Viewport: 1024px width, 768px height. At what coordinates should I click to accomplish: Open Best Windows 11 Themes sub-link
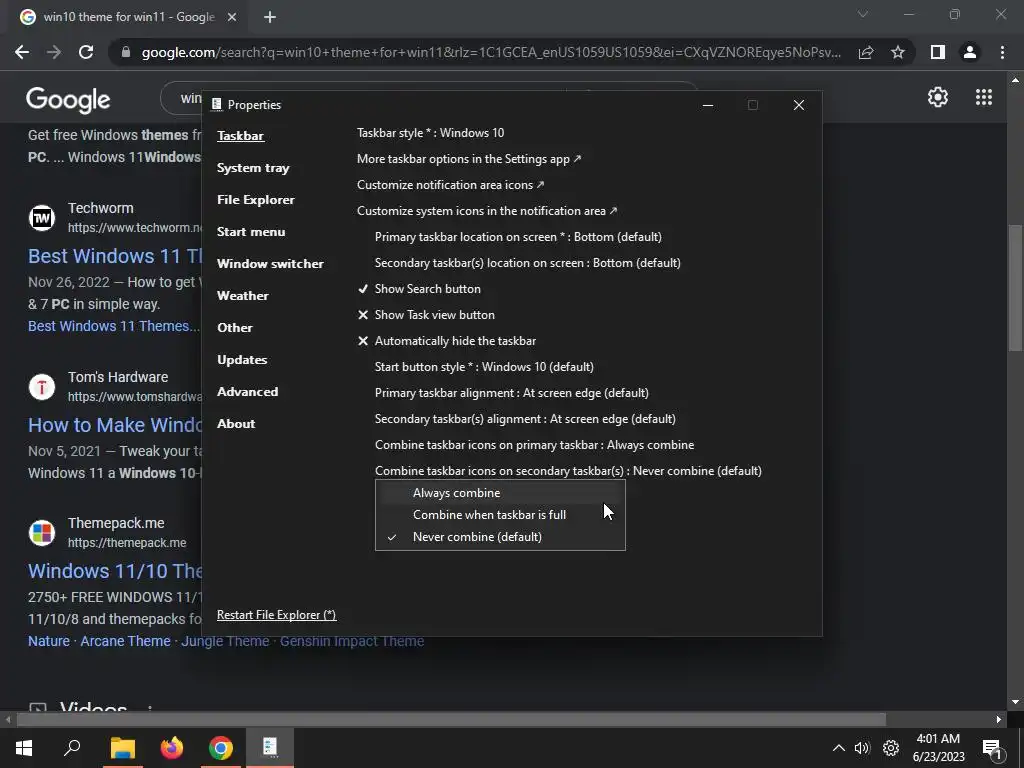point(114,326)
